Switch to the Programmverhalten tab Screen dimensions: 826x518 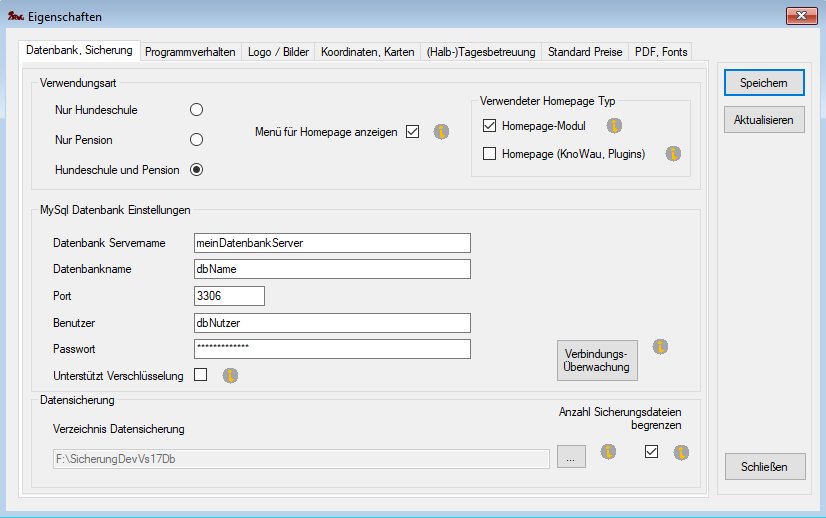point(190,52)
